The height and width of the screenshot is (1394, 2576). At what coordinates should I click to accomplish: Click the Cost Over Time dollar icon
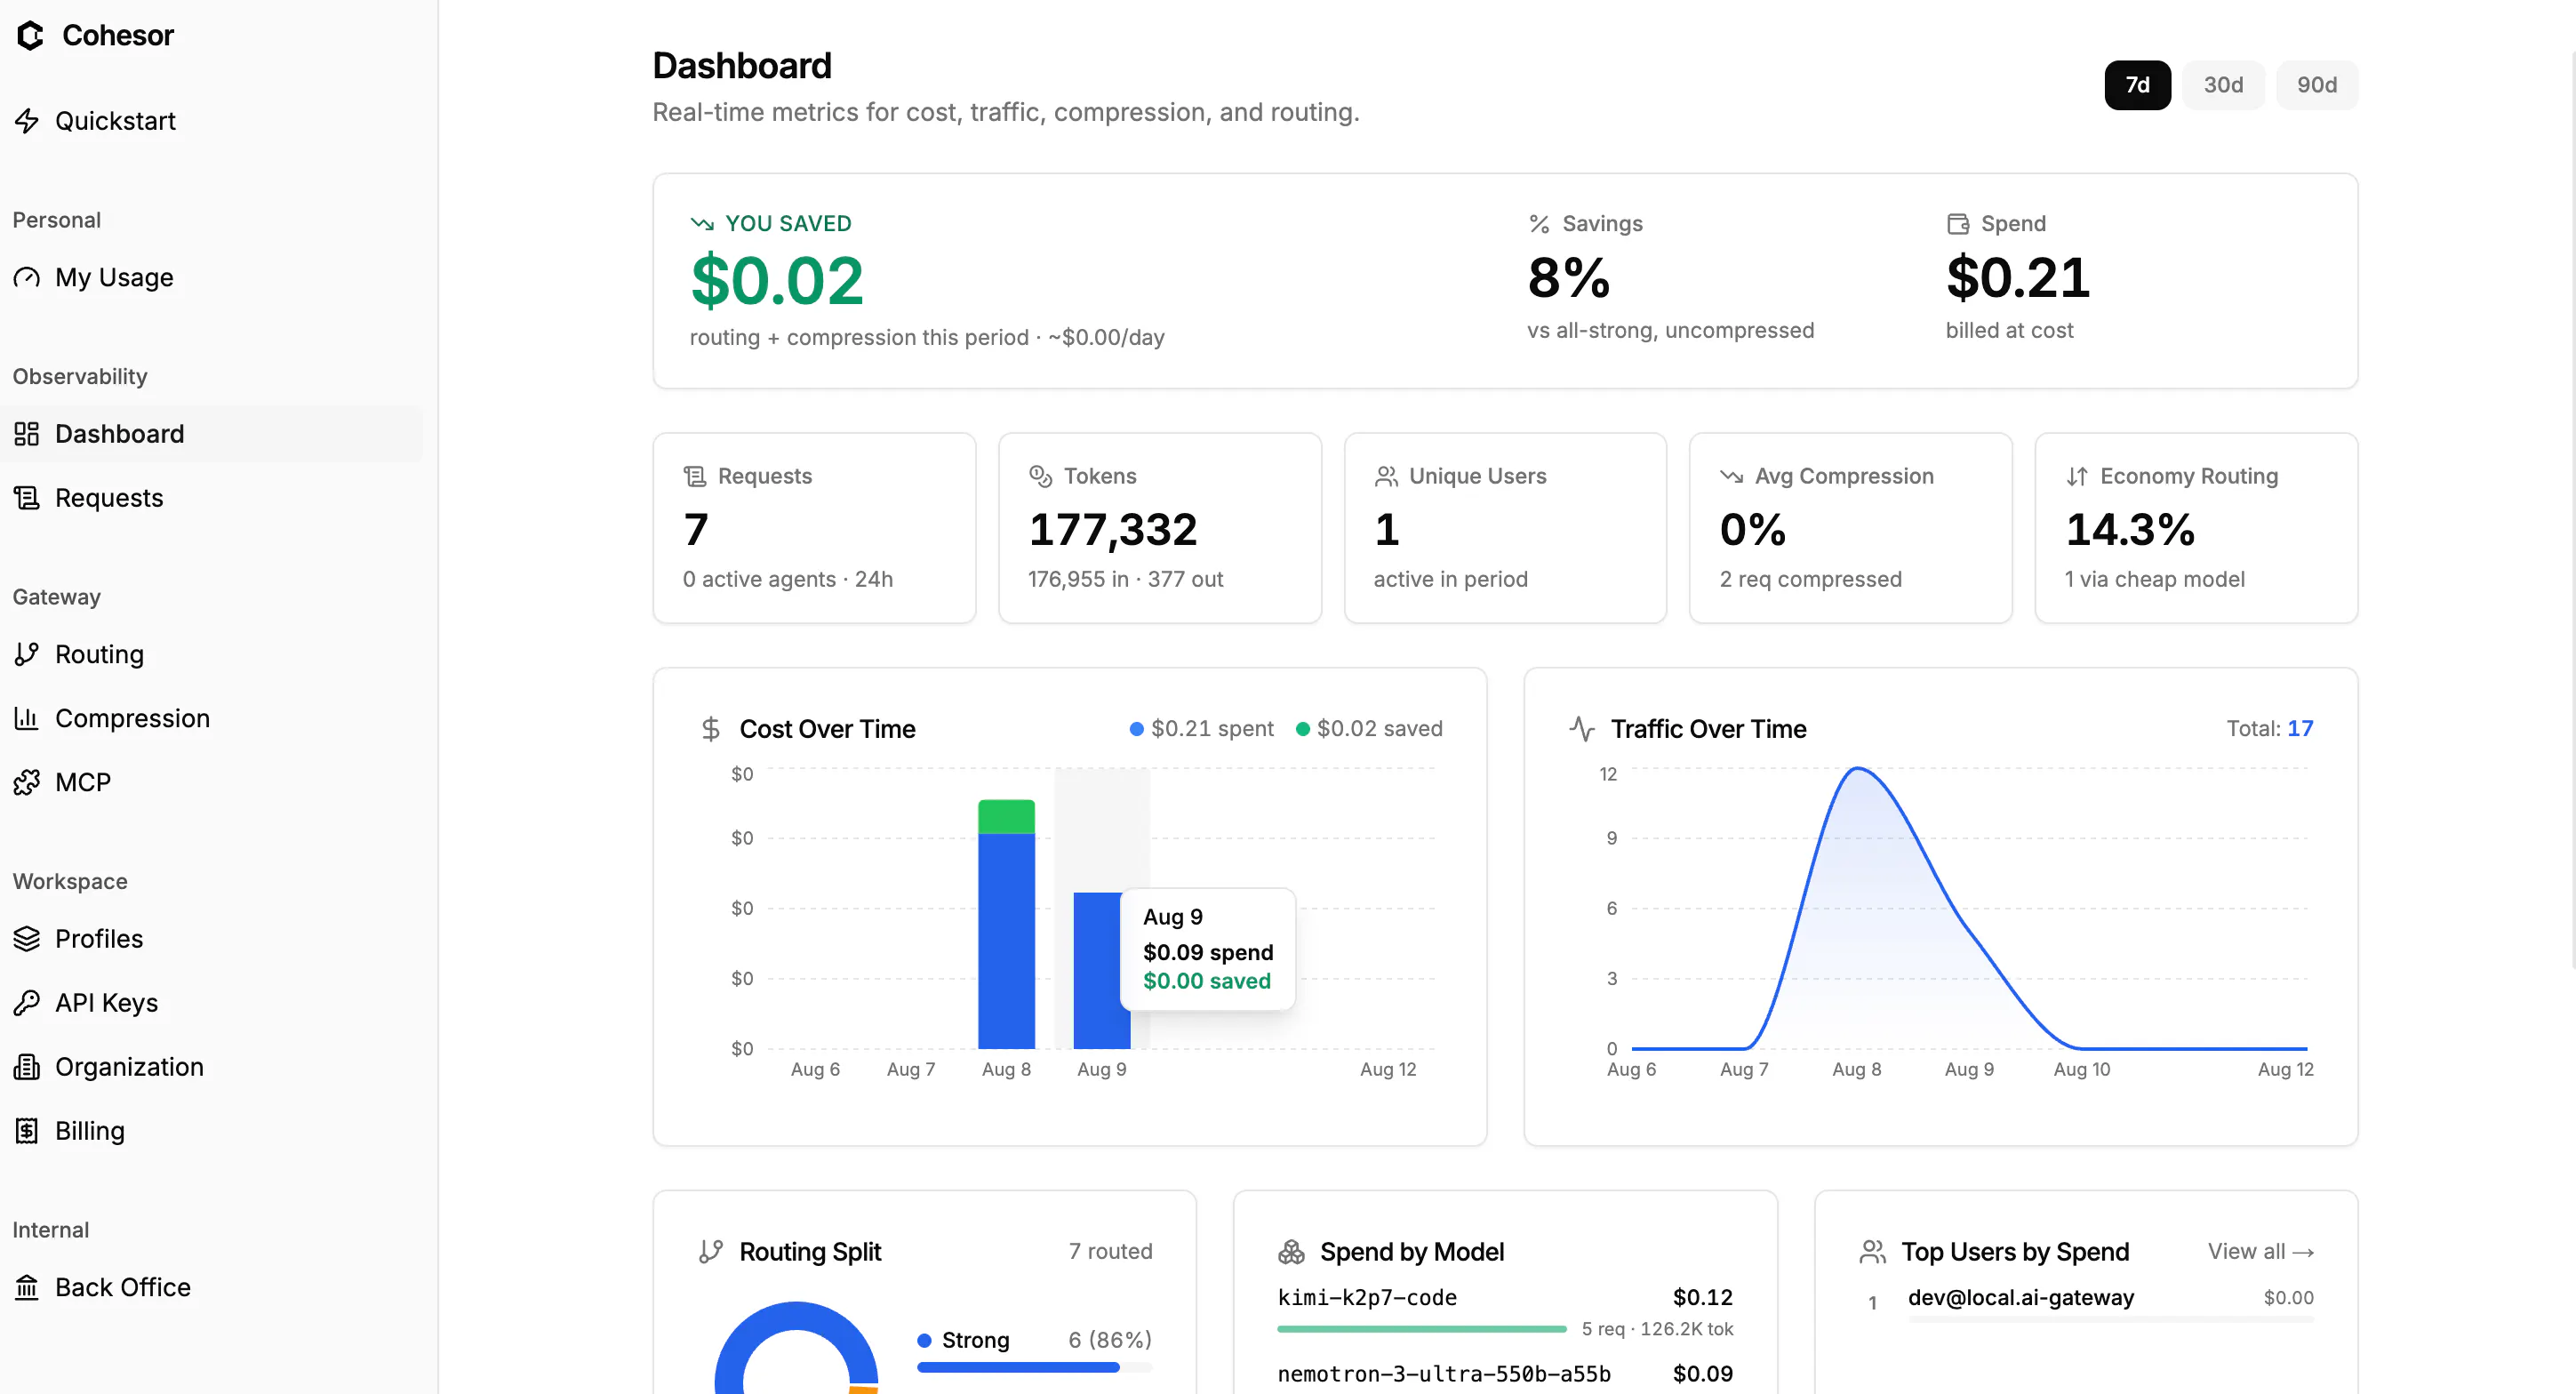pos(711,729)
